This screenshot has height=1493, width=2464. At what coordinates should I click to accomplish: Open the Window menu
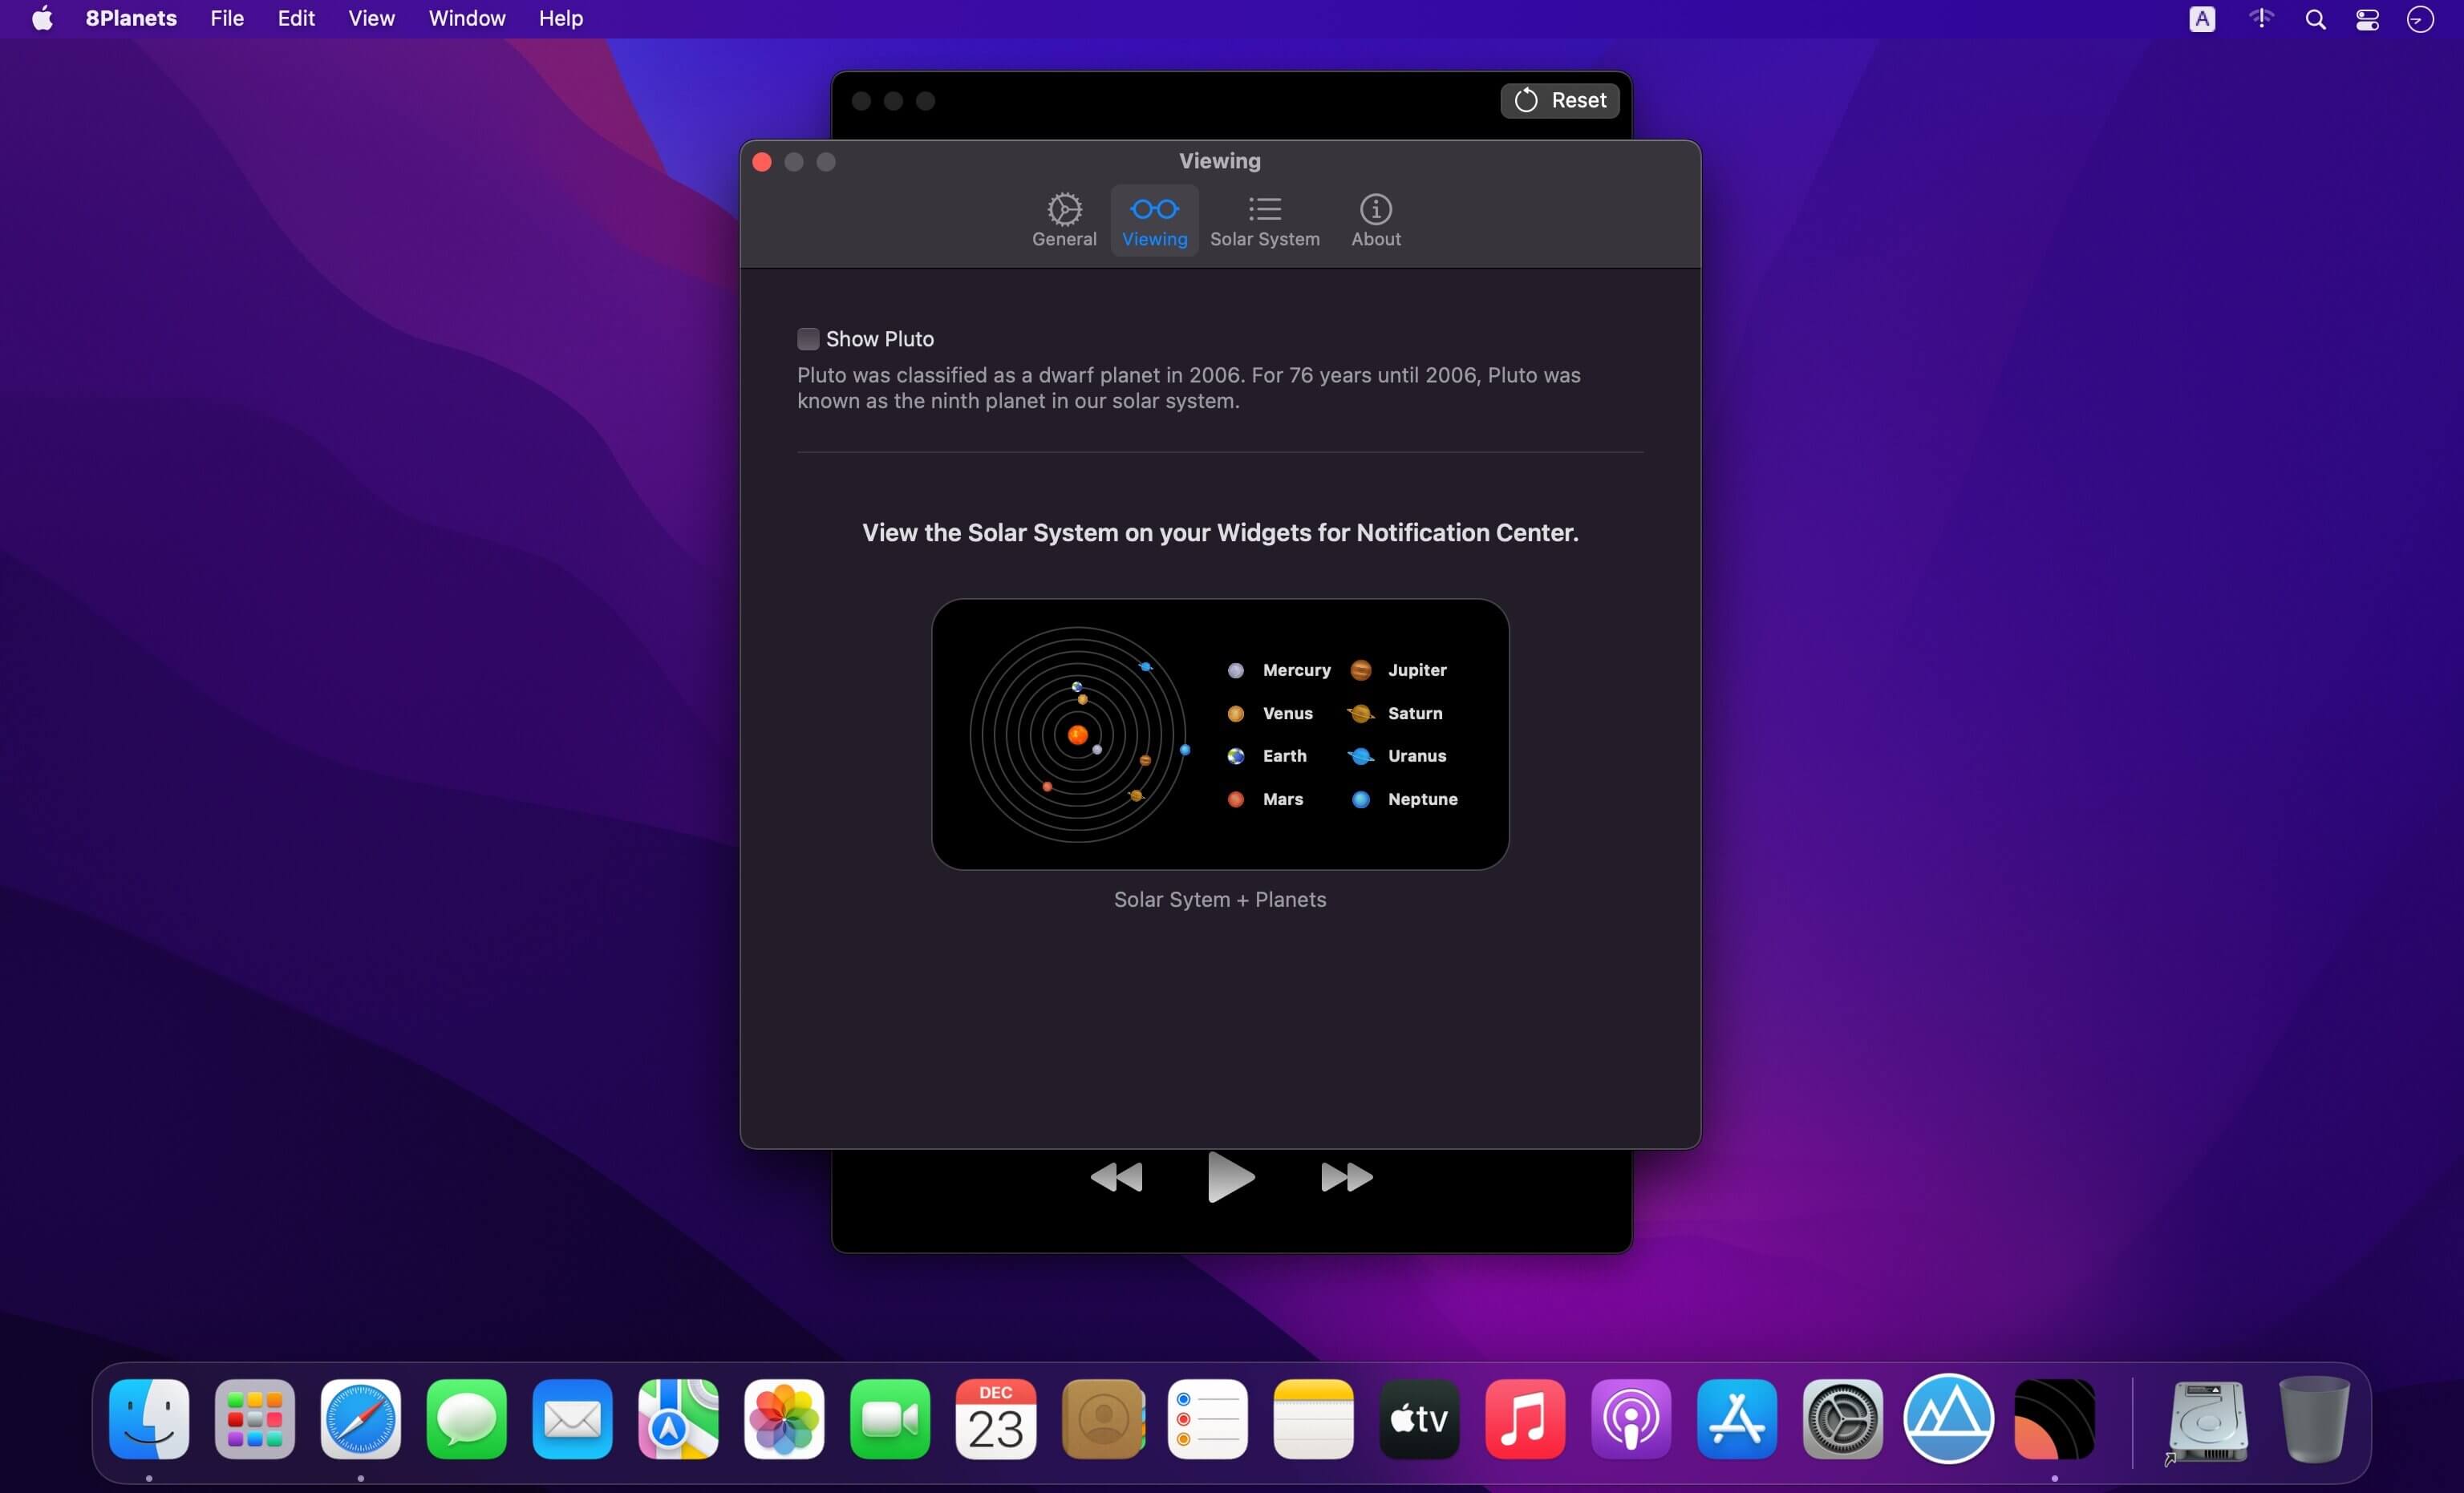coord(466,18)
